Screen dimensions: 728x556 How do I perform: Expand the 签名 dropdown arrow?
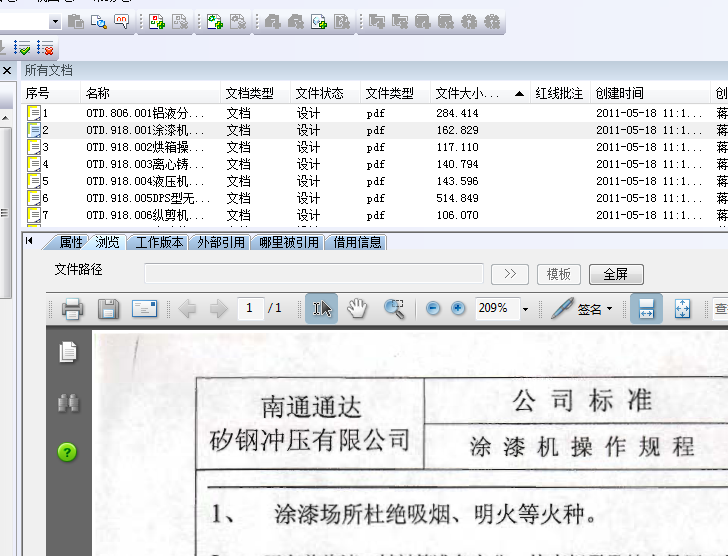coord(610,309)
